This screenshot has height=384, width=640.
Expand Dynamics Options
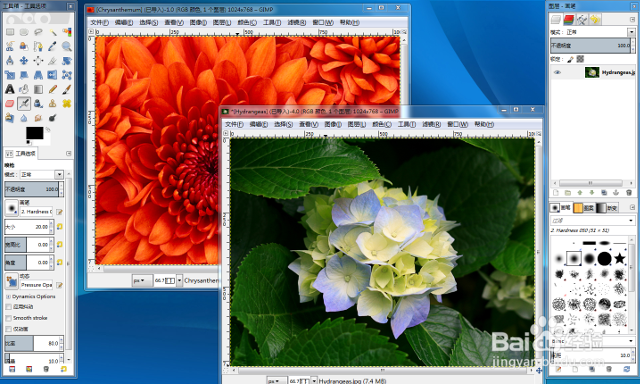click(8, 297)
